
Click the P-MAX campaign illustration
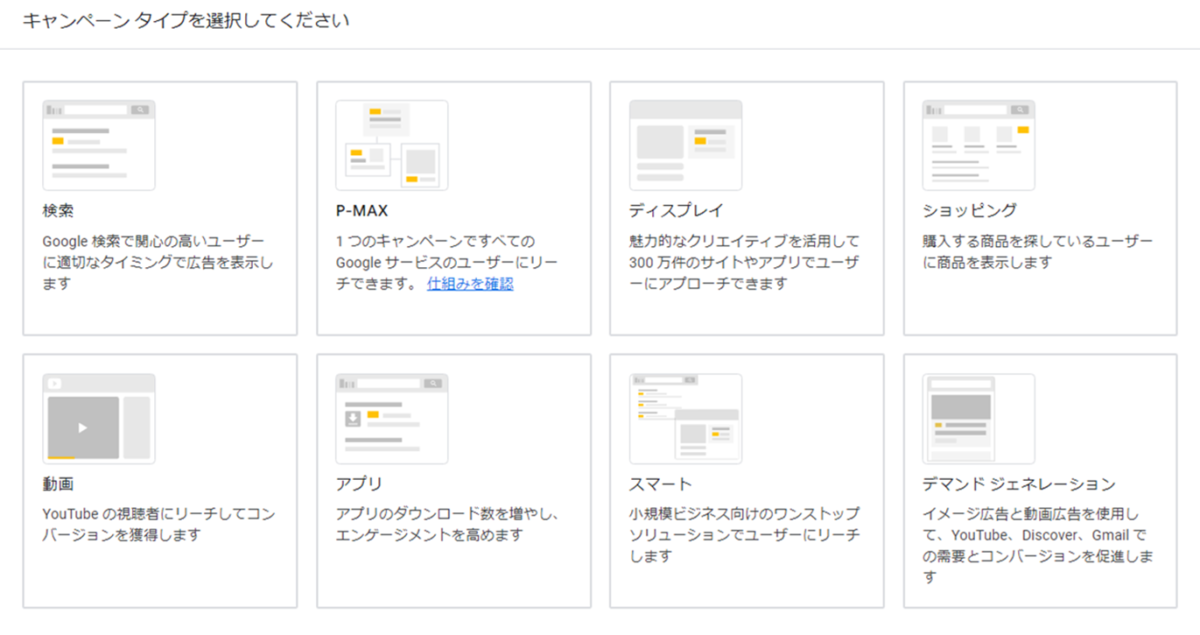(392, 145)
